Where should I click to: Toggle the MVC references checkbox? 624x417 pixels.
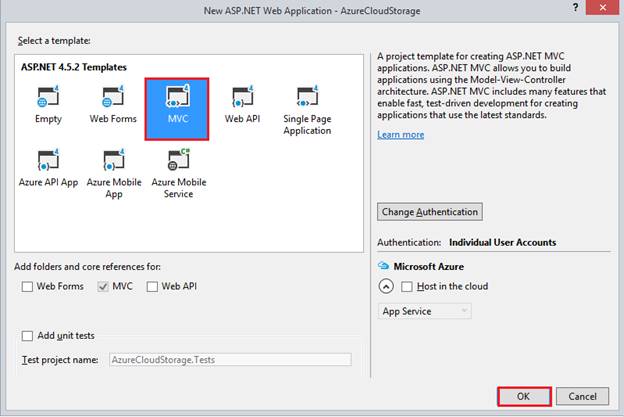click(x=103, y=287)
